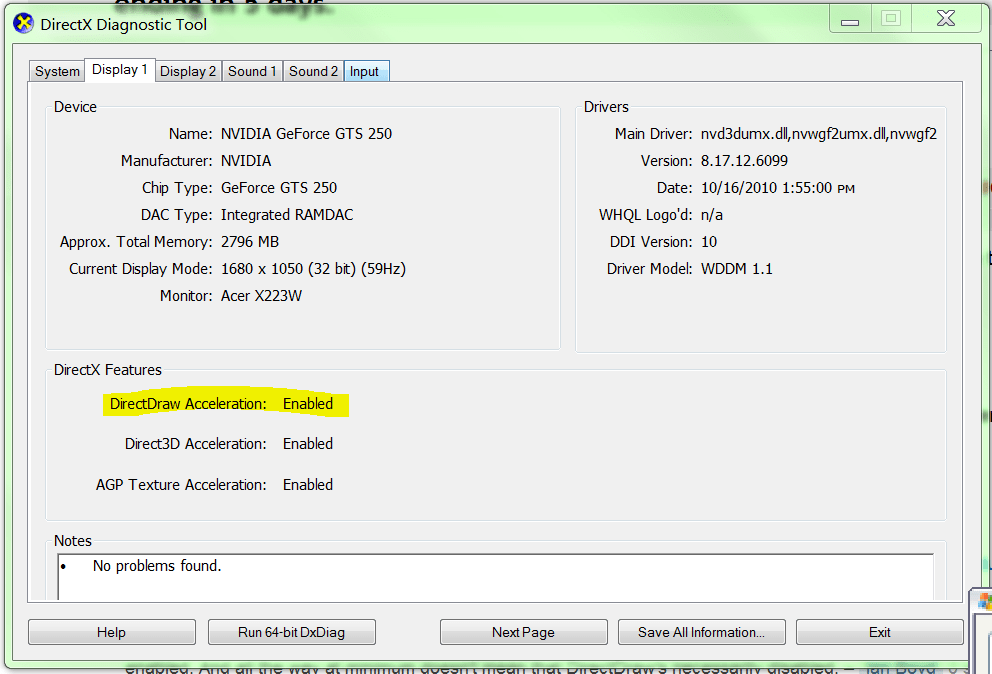Click driver date '10/16/2010 1:55:00 PM'
Screen dimensions: 992x674
(x=778, y=188)
